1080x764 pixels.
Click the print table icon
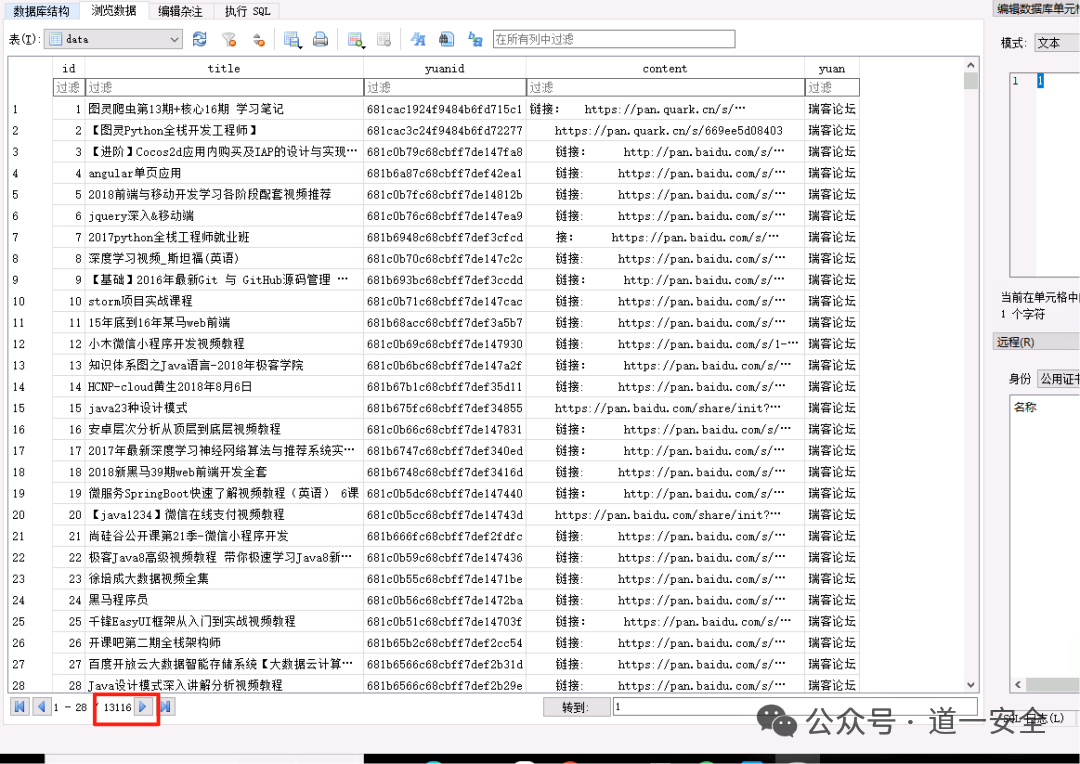pyautogui.click(x=320, y=39)
